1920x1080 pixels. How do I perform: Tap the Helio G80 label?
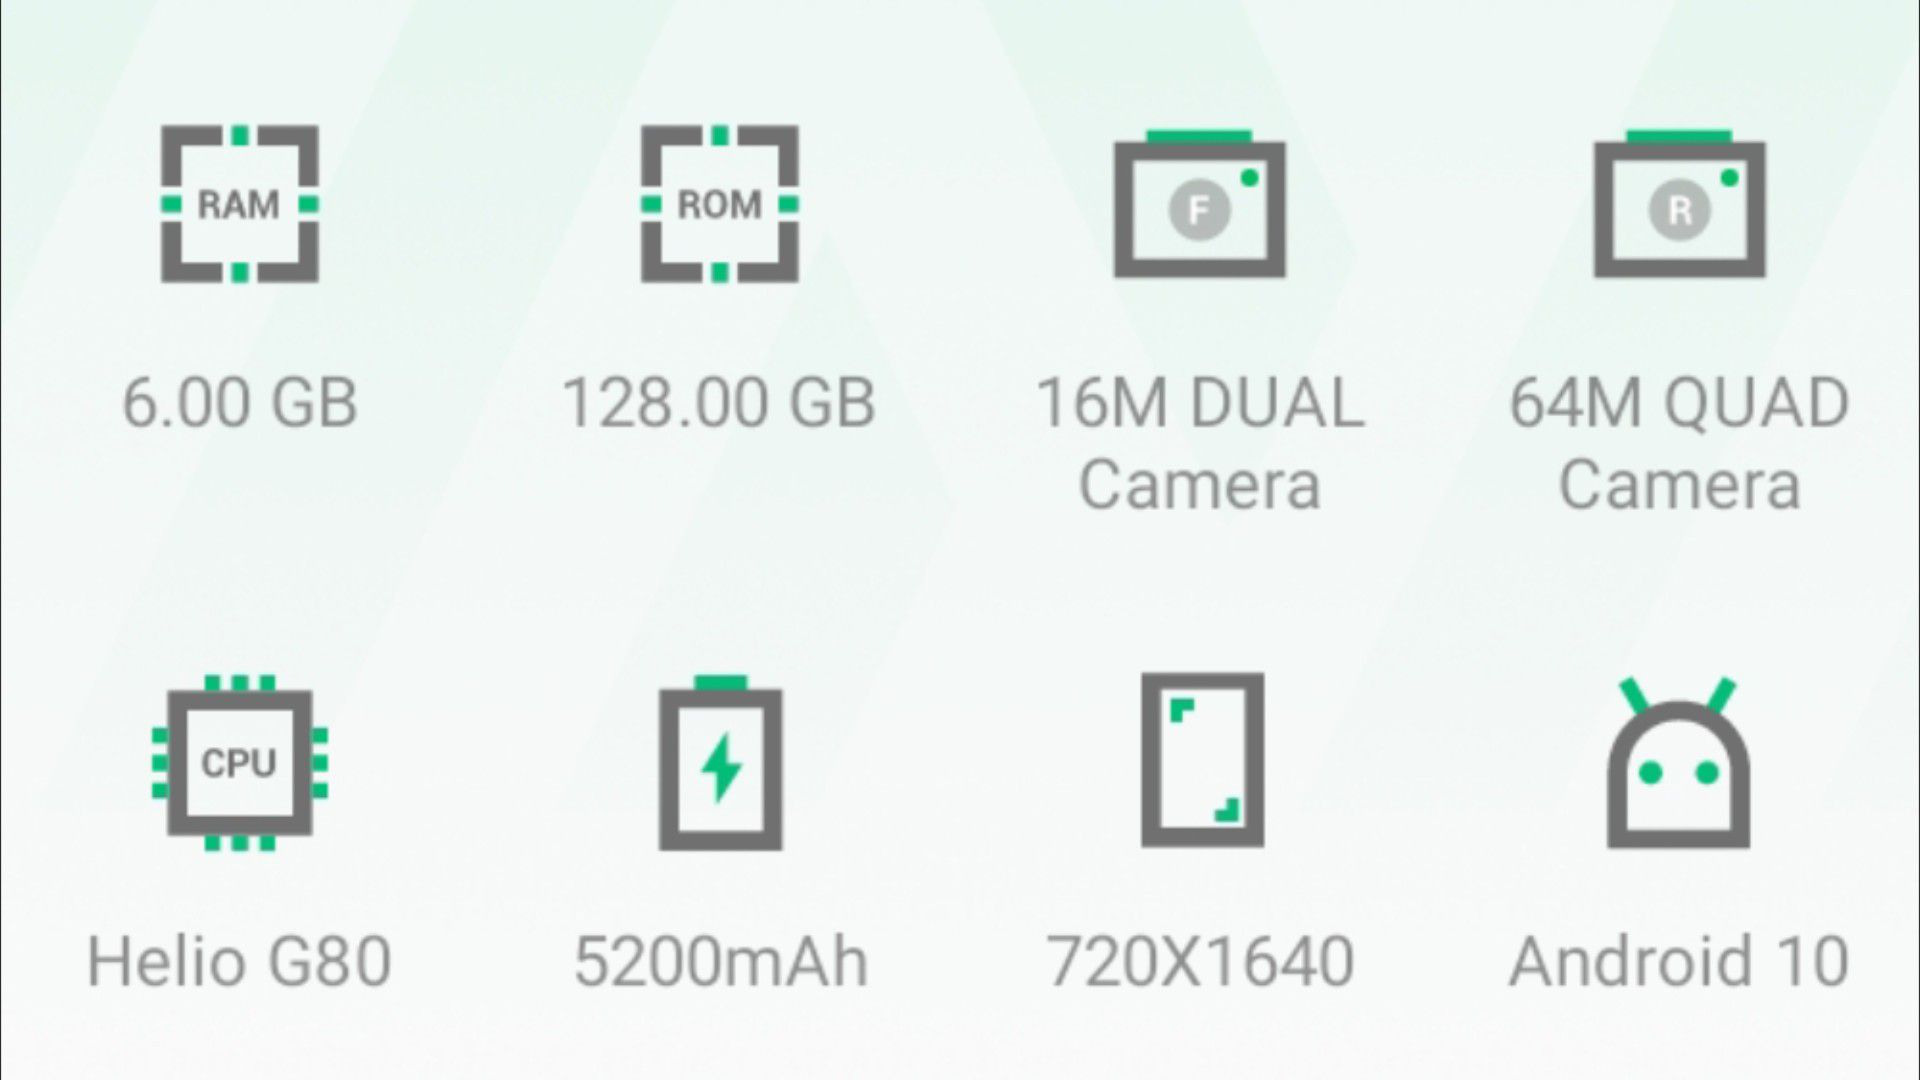coord(239,962)
